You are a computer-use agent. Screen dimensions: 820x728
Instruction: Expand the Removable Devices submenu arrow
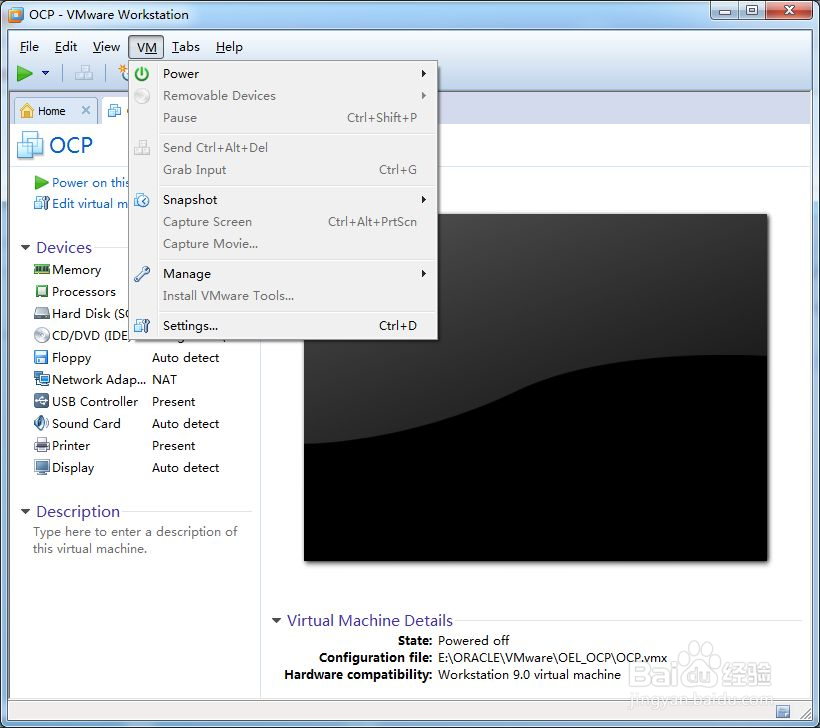424,96
